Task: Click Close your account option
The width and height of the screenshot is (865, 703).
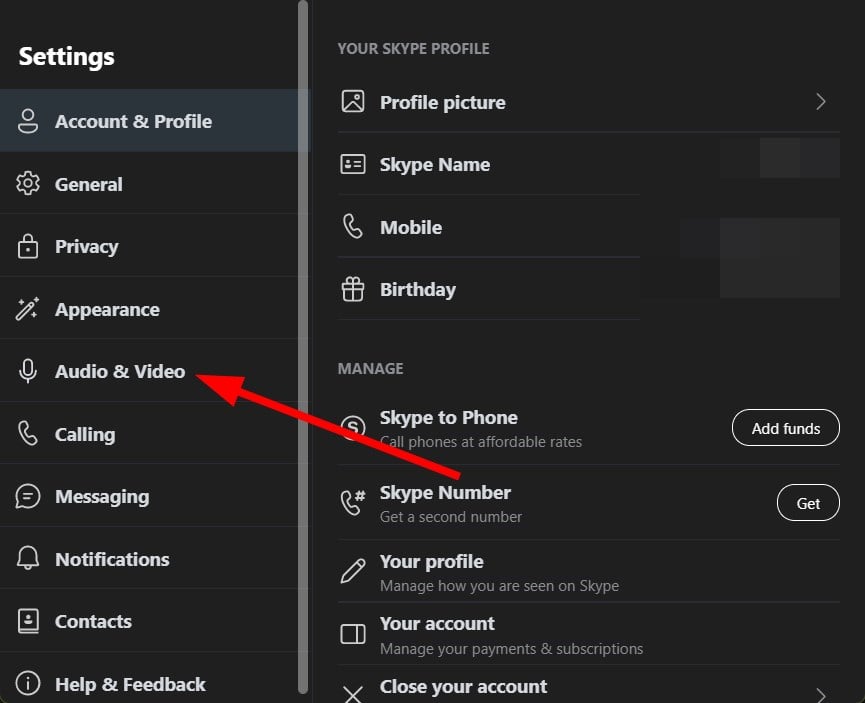Action: pos(589,685)
